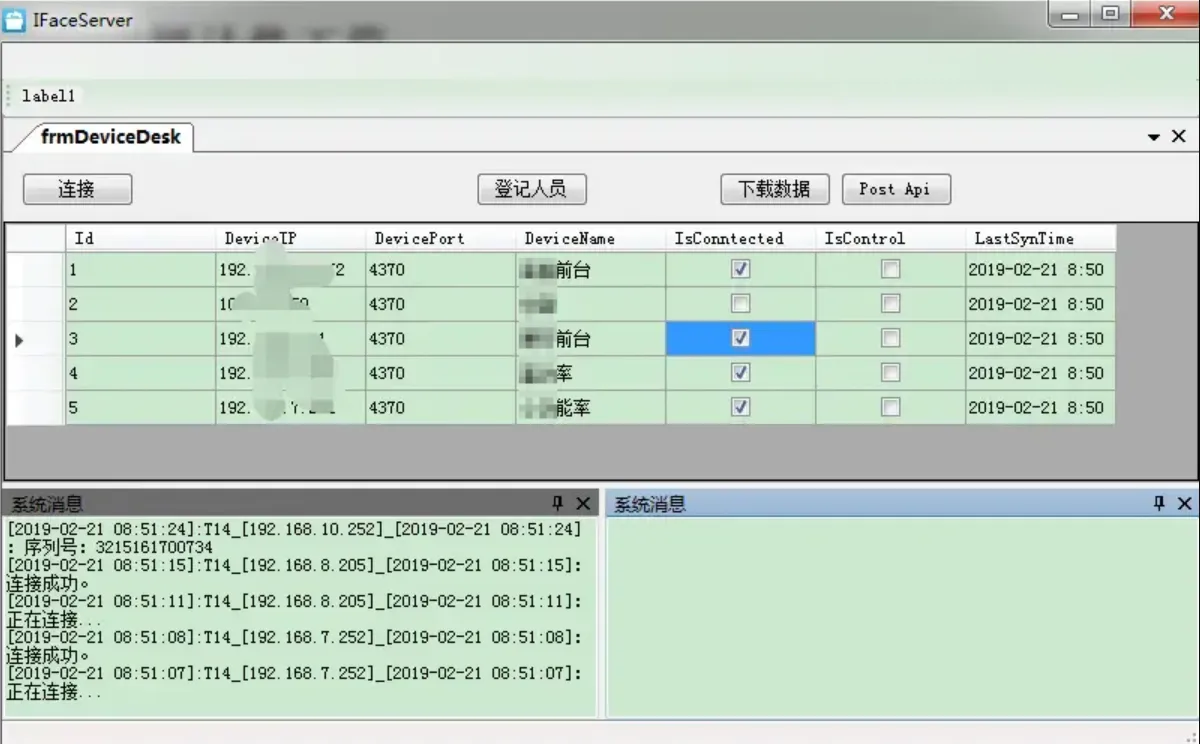Click the IFaceServer app icon in title bar
1200x744 pixels.
point(14,20)
